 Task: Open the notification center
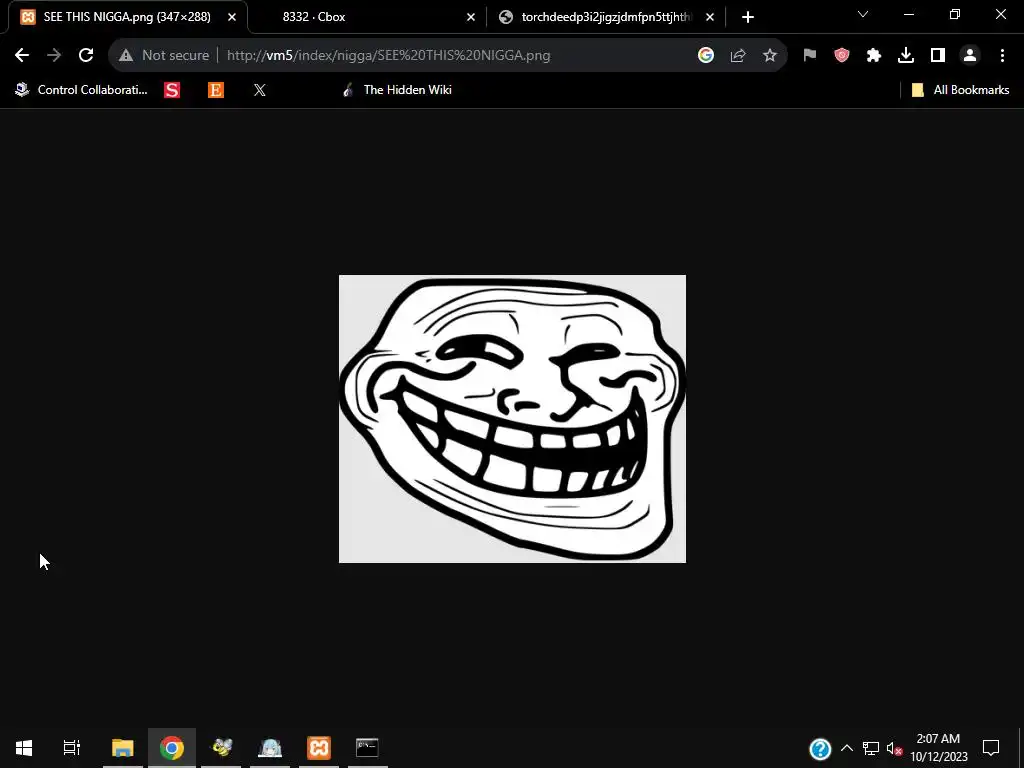point(991,748)
